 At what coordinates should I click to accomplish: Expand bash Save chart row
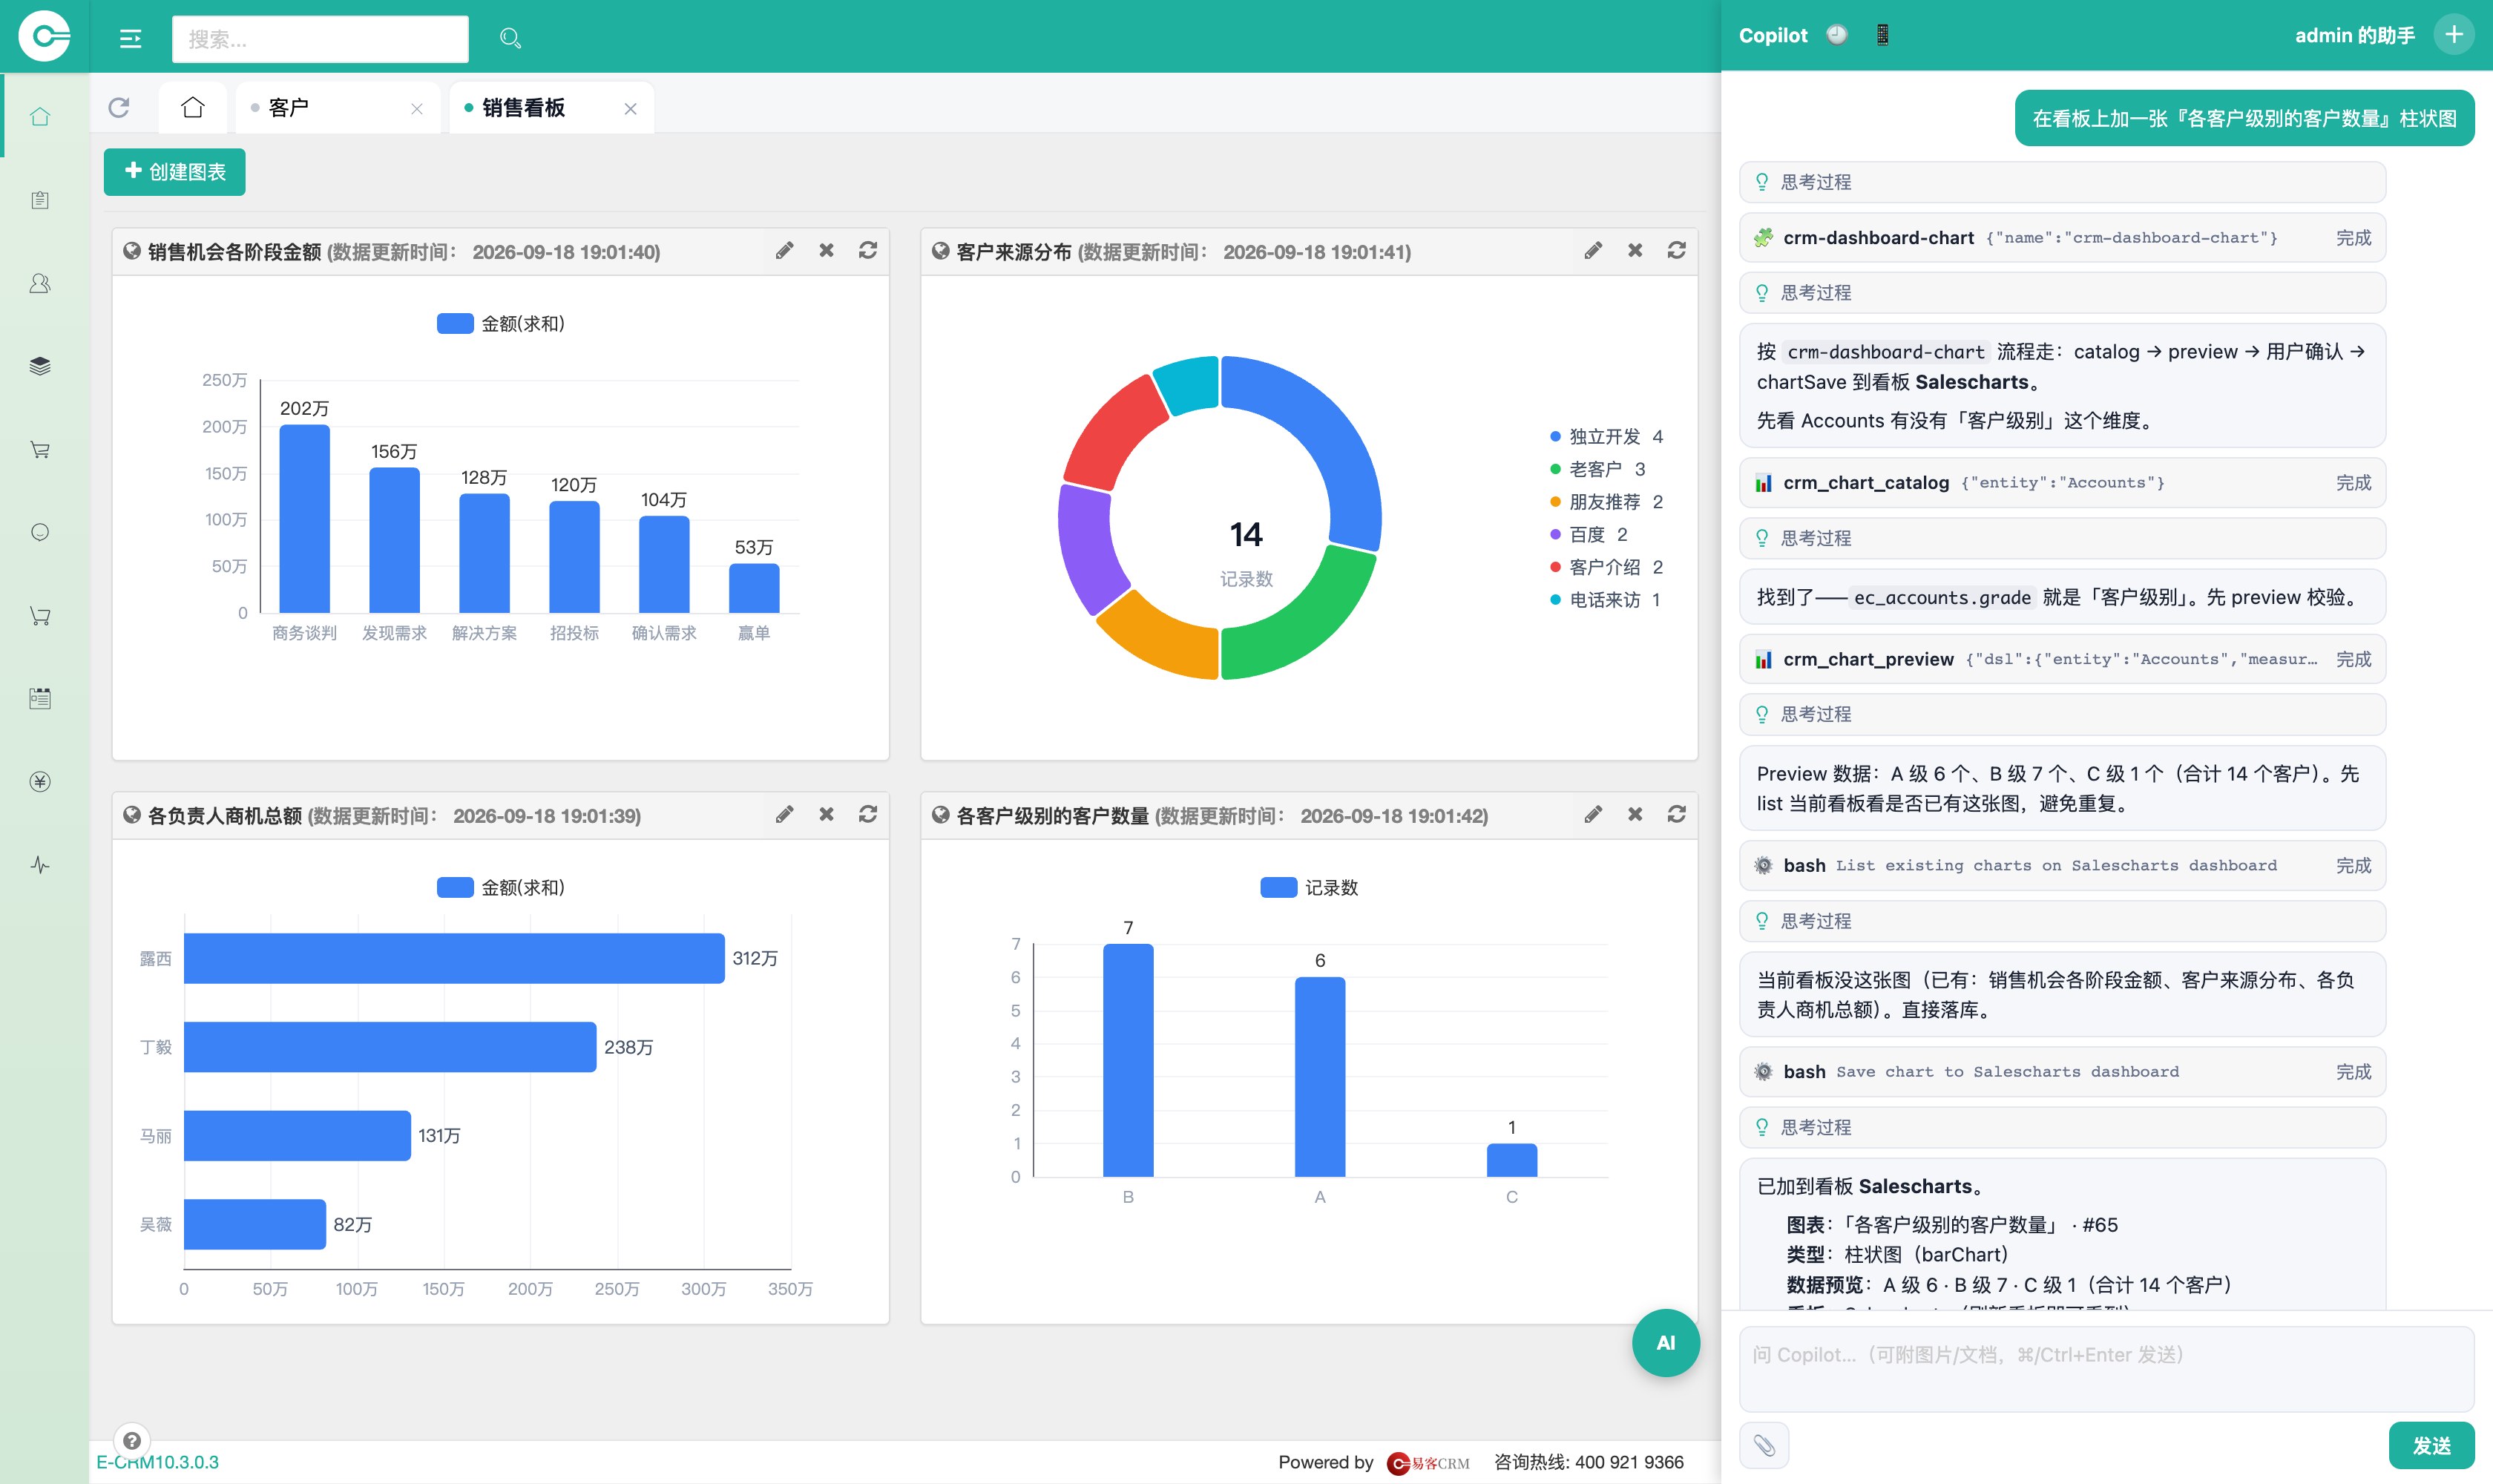click(2062, 1071)
